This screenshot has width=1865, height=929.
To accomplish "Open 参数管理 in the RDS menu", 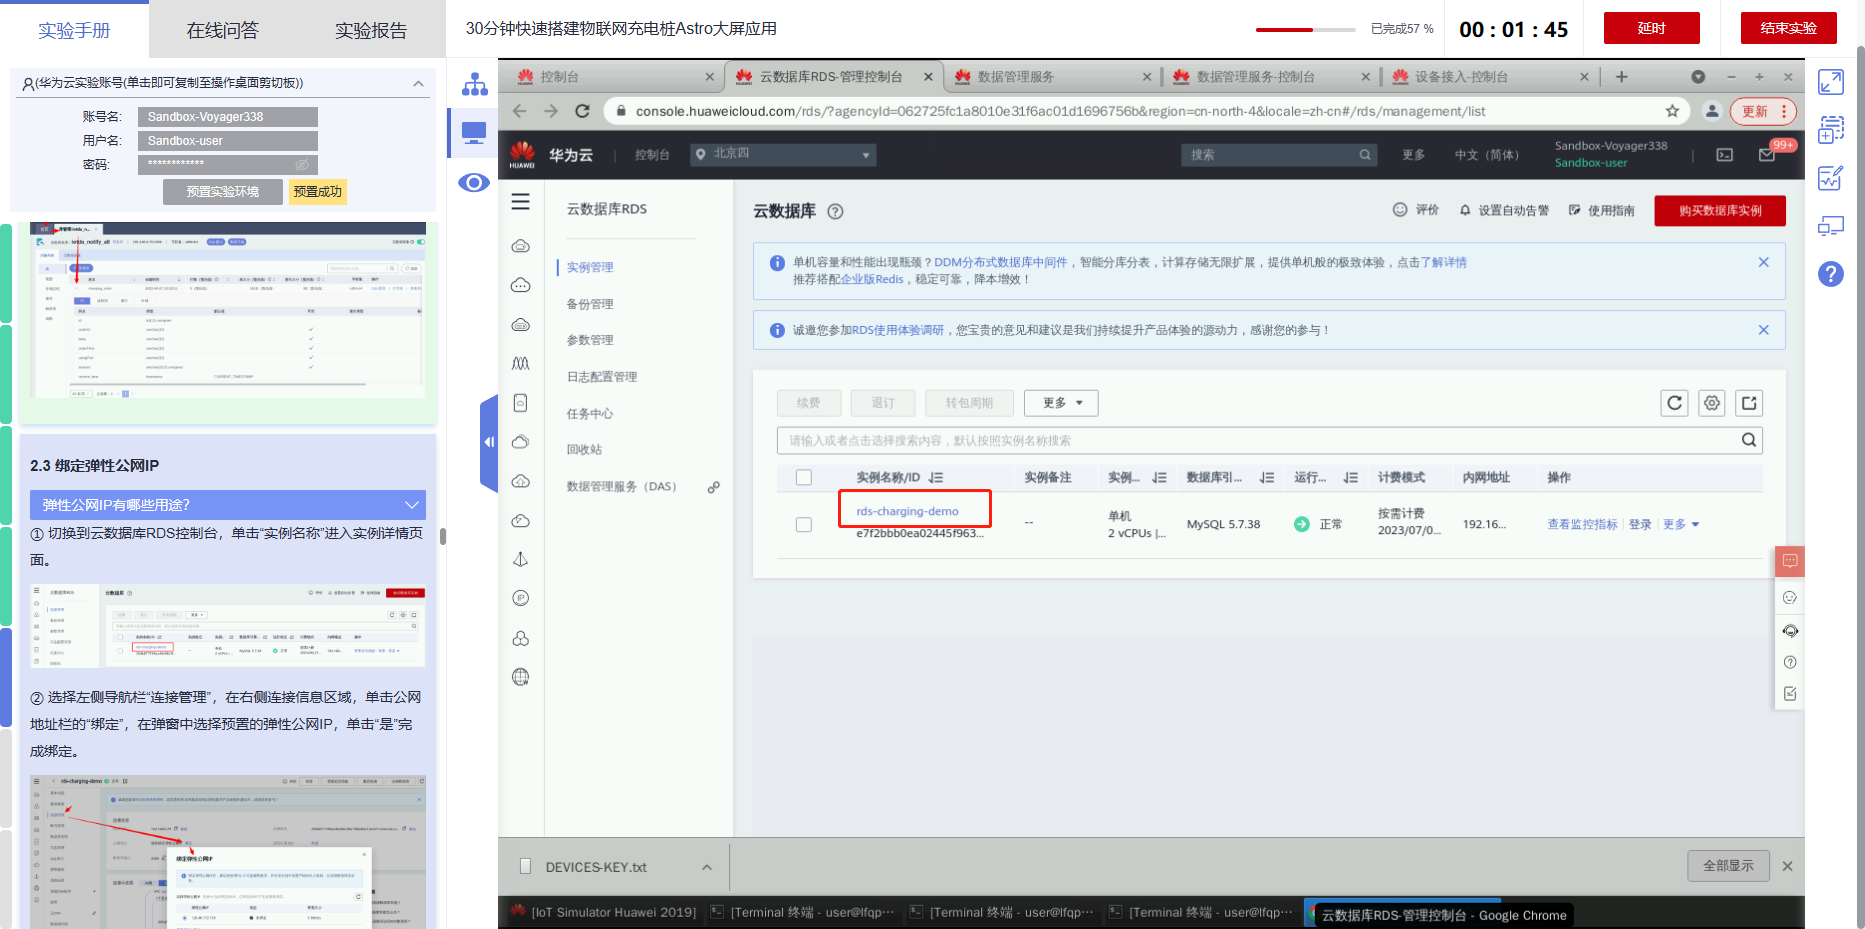I will [590, 340].
